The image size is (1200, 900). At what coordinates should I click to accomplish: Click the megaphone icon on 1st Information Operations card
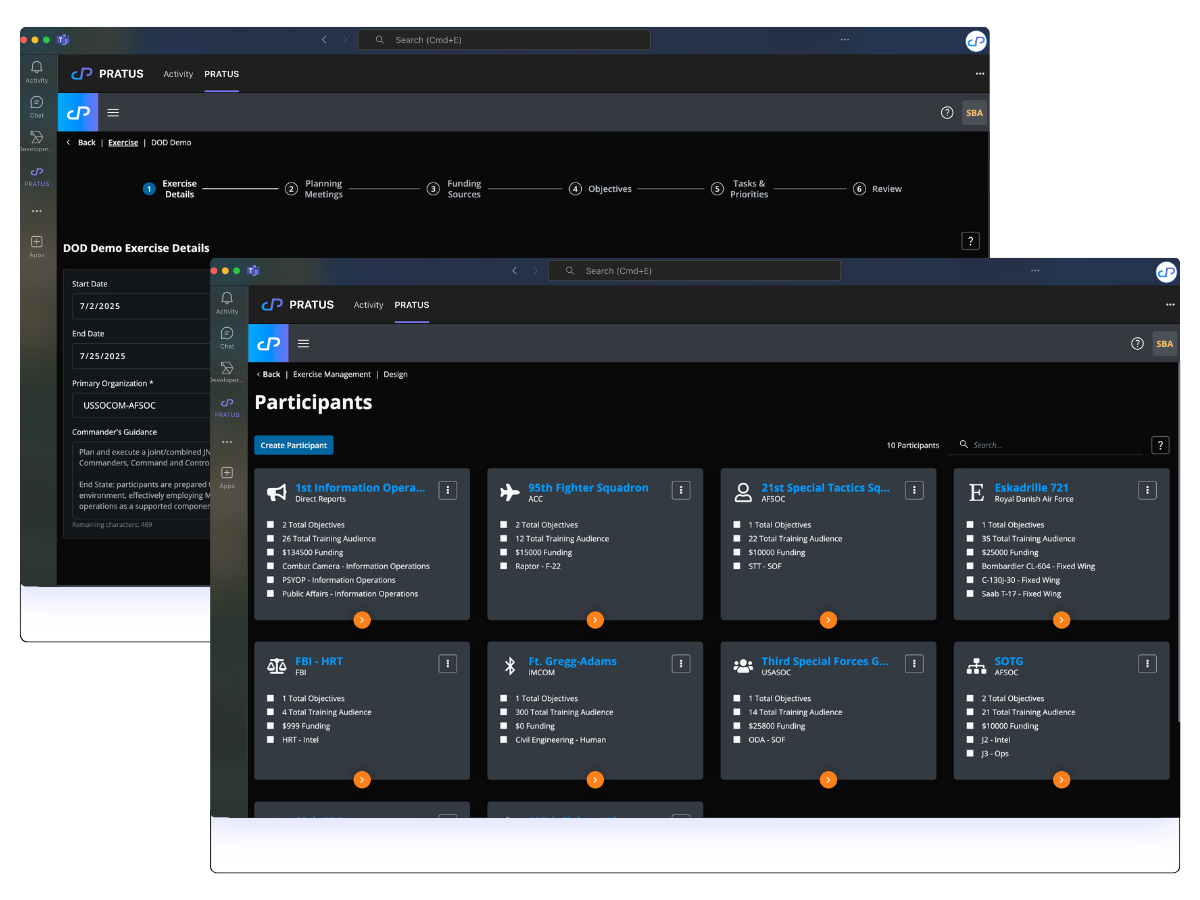(277, 492)
